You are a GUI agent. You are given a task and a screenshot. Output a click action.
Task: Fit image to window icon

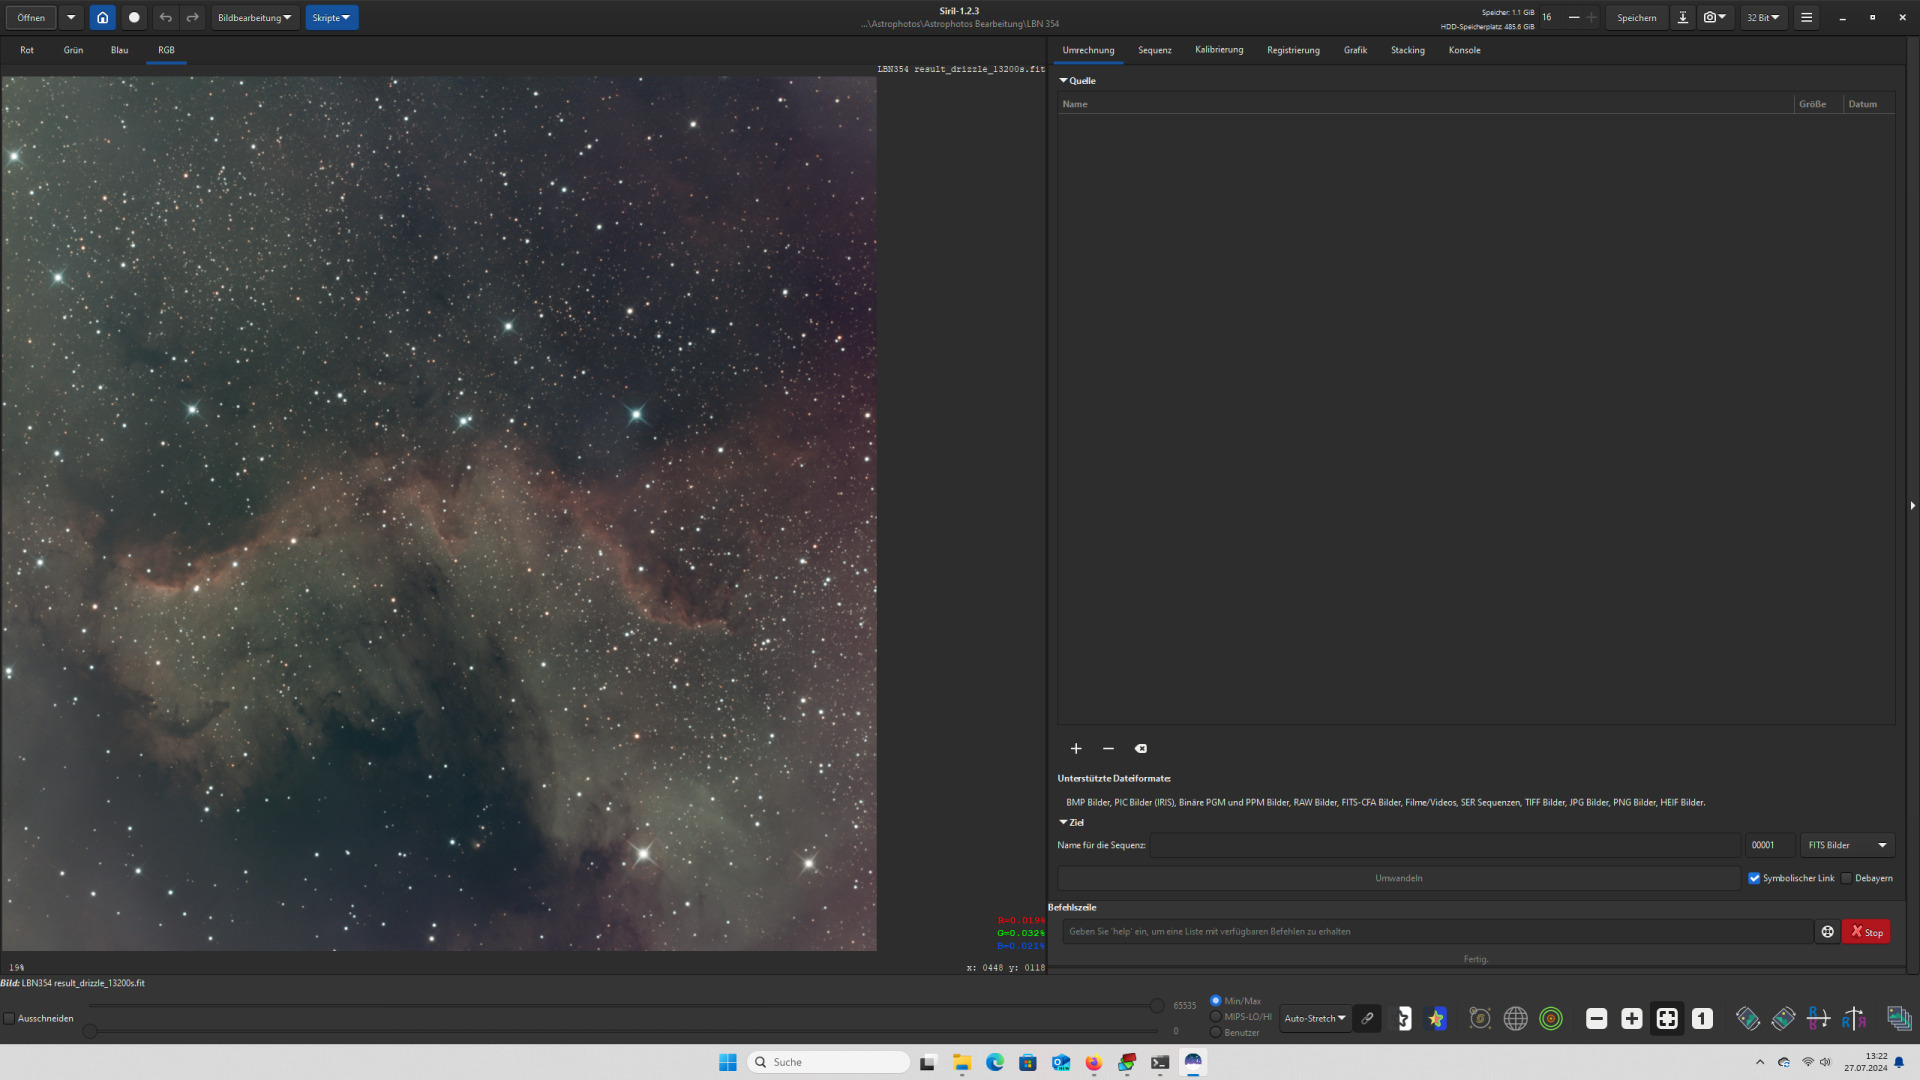1667,1018
